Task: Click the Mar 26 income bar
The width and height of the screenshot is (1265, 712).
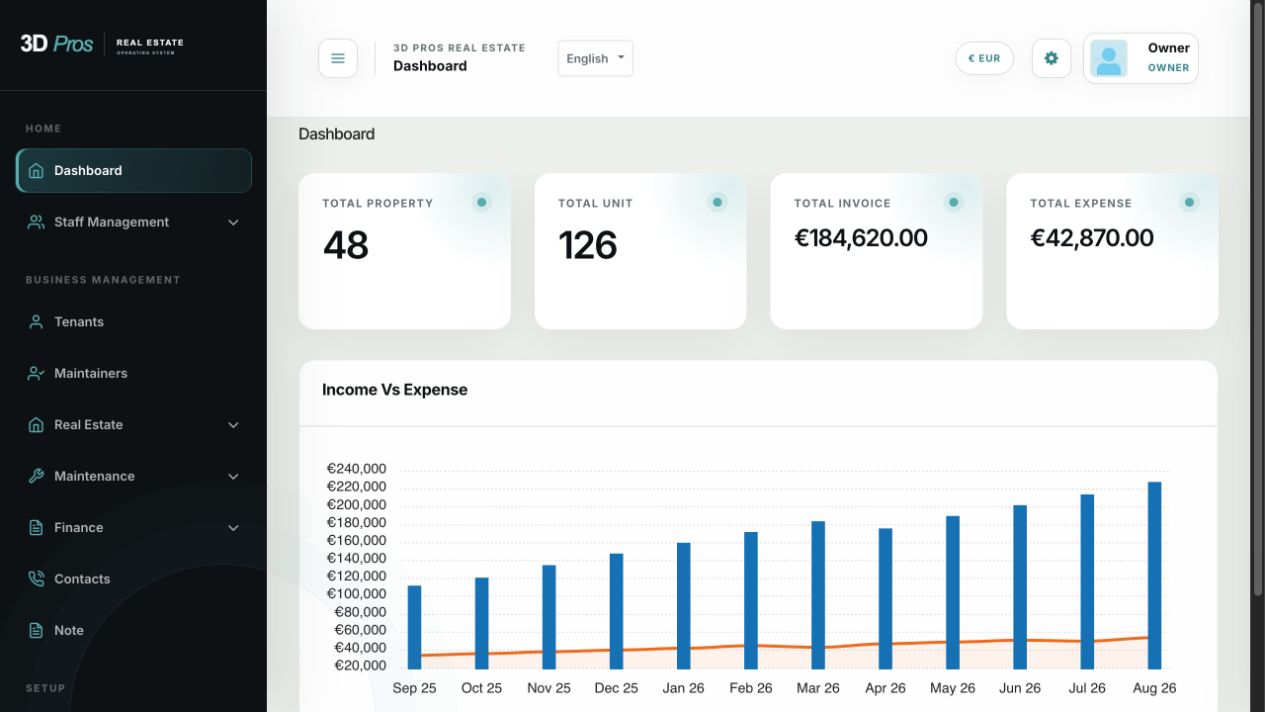Action: pos(818,595)
